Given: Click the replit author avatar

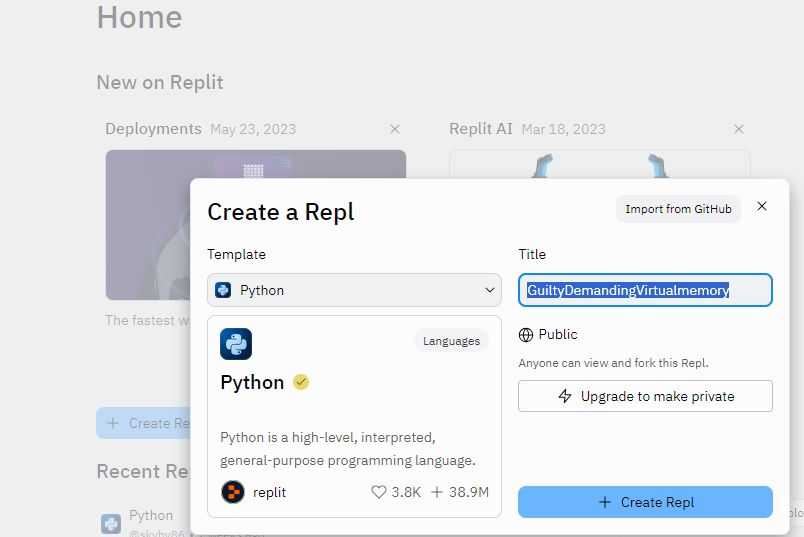Looking at the screenshot, I should (x=233, y=492).
